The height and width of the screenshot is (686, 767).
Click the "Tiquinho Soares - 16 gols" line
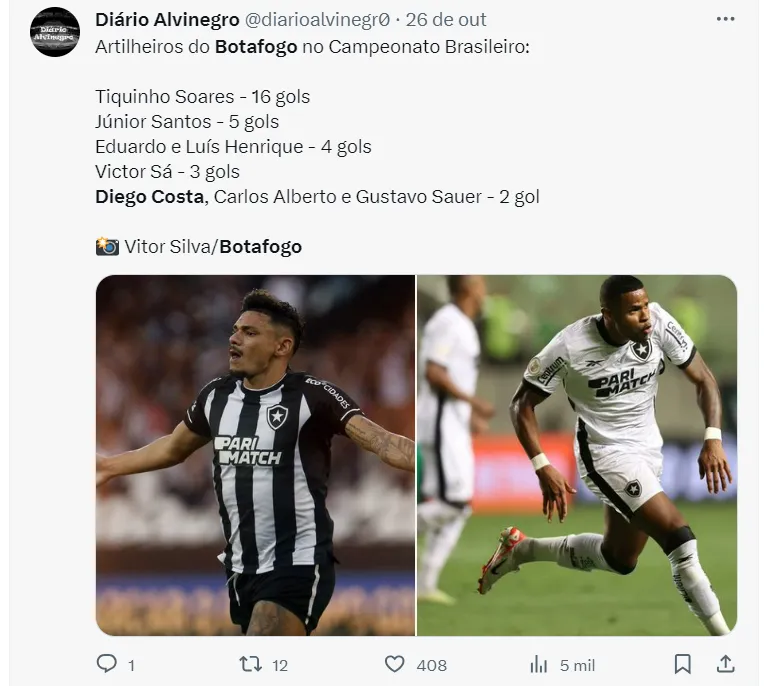click(202, 97)
